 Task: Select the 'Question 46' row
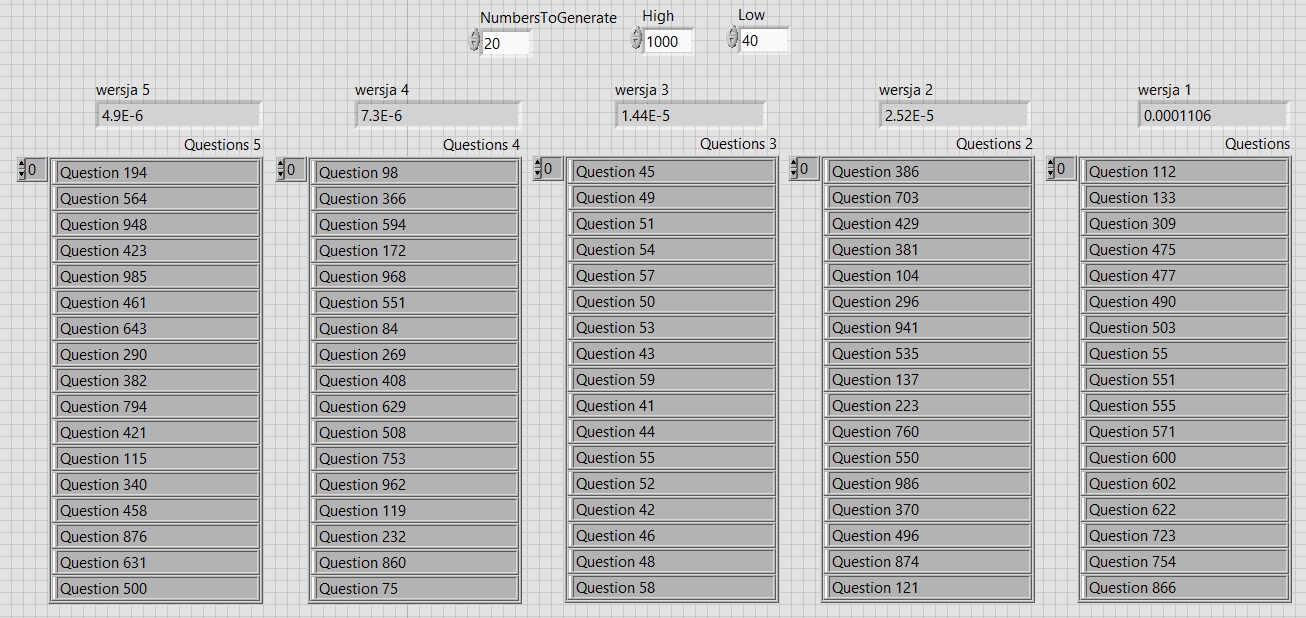tap(673, 535)
